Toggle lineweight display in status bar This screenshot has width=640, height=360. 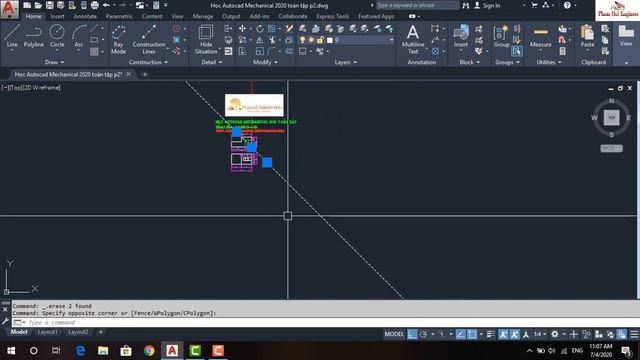coord(490,334)
